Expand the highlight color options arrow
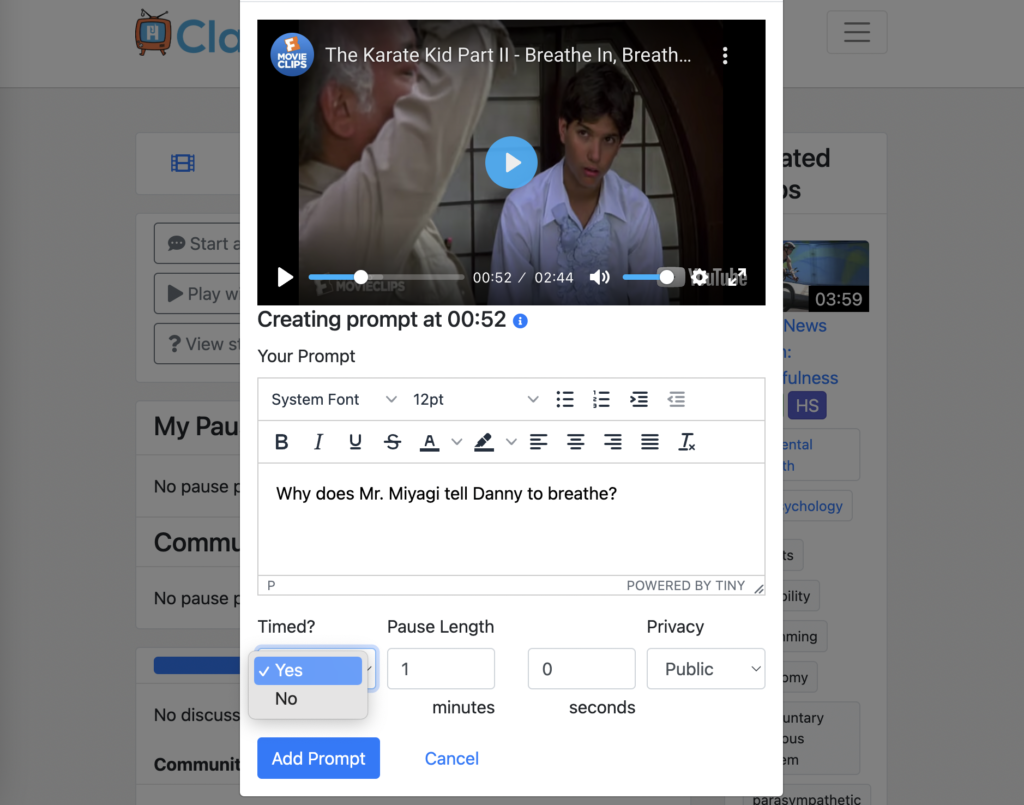Image resolution: width=1024 pixels, height=805 pixels. coord(511,442)
